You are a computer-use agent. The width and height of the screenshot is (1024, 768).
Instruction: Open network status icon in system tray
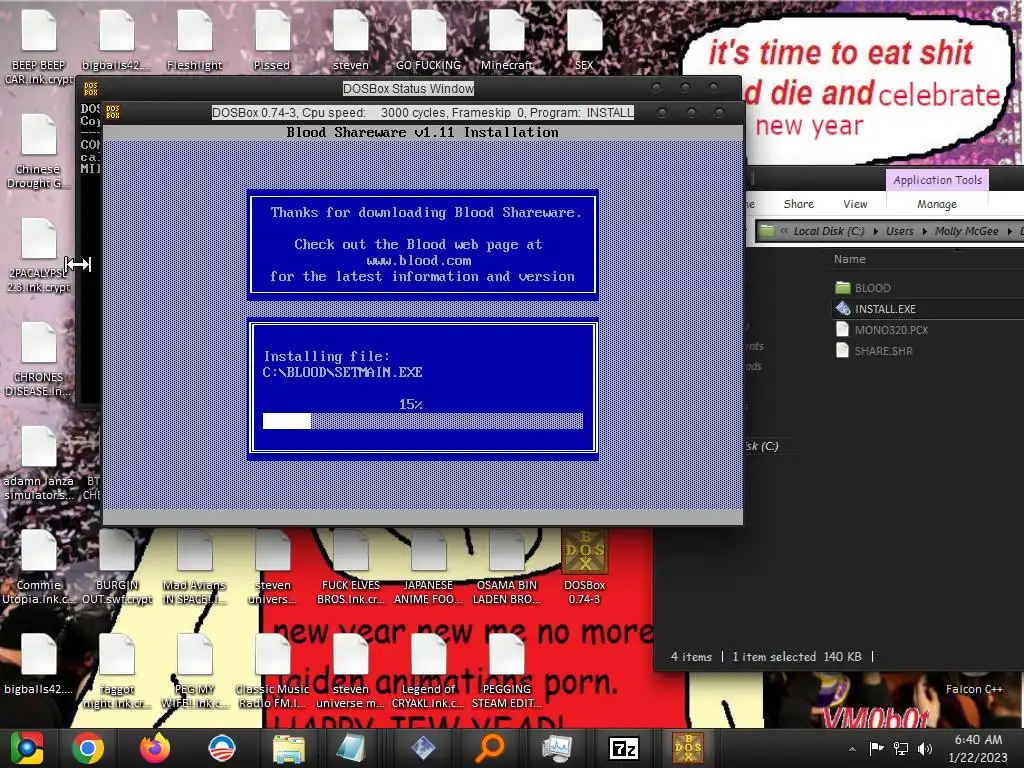coord(901,748)
